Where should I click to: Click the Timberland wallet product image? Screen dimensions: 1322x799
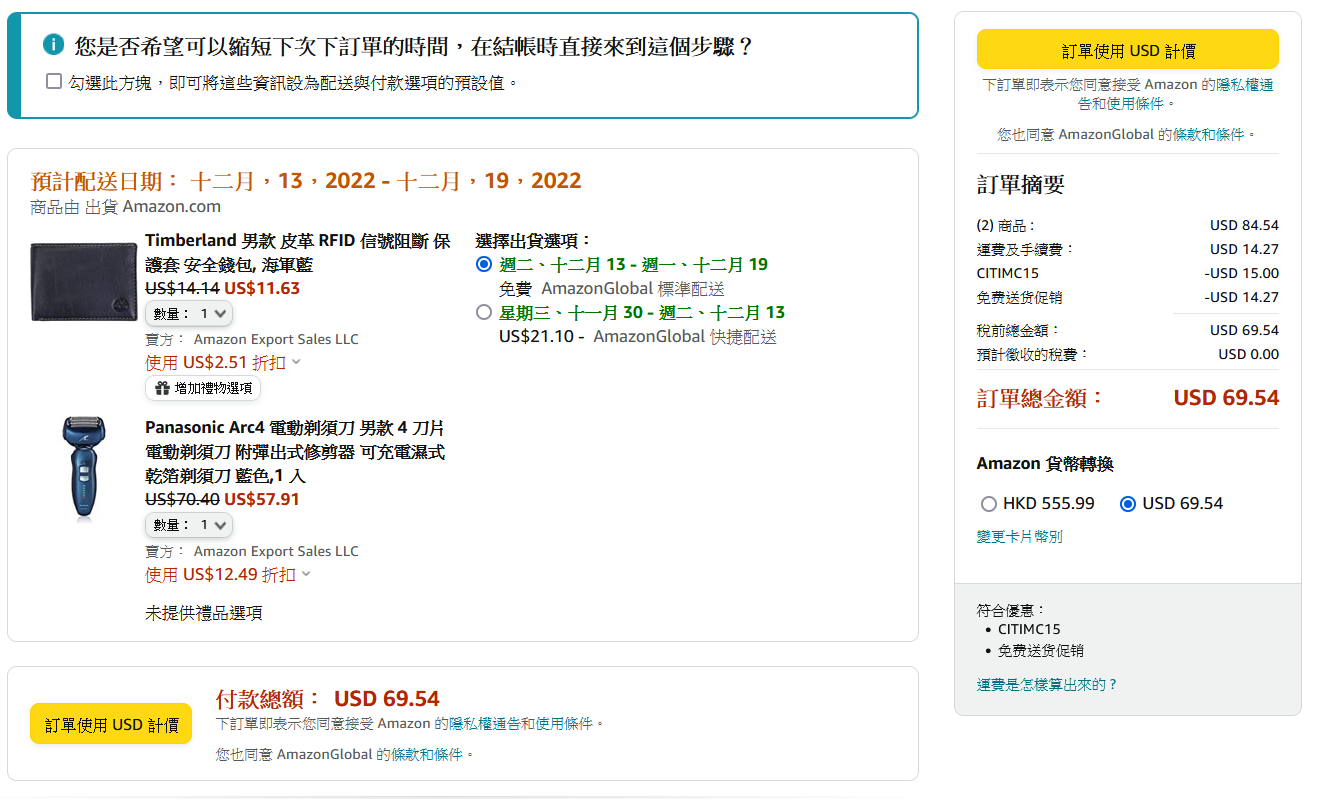[84, 281]
